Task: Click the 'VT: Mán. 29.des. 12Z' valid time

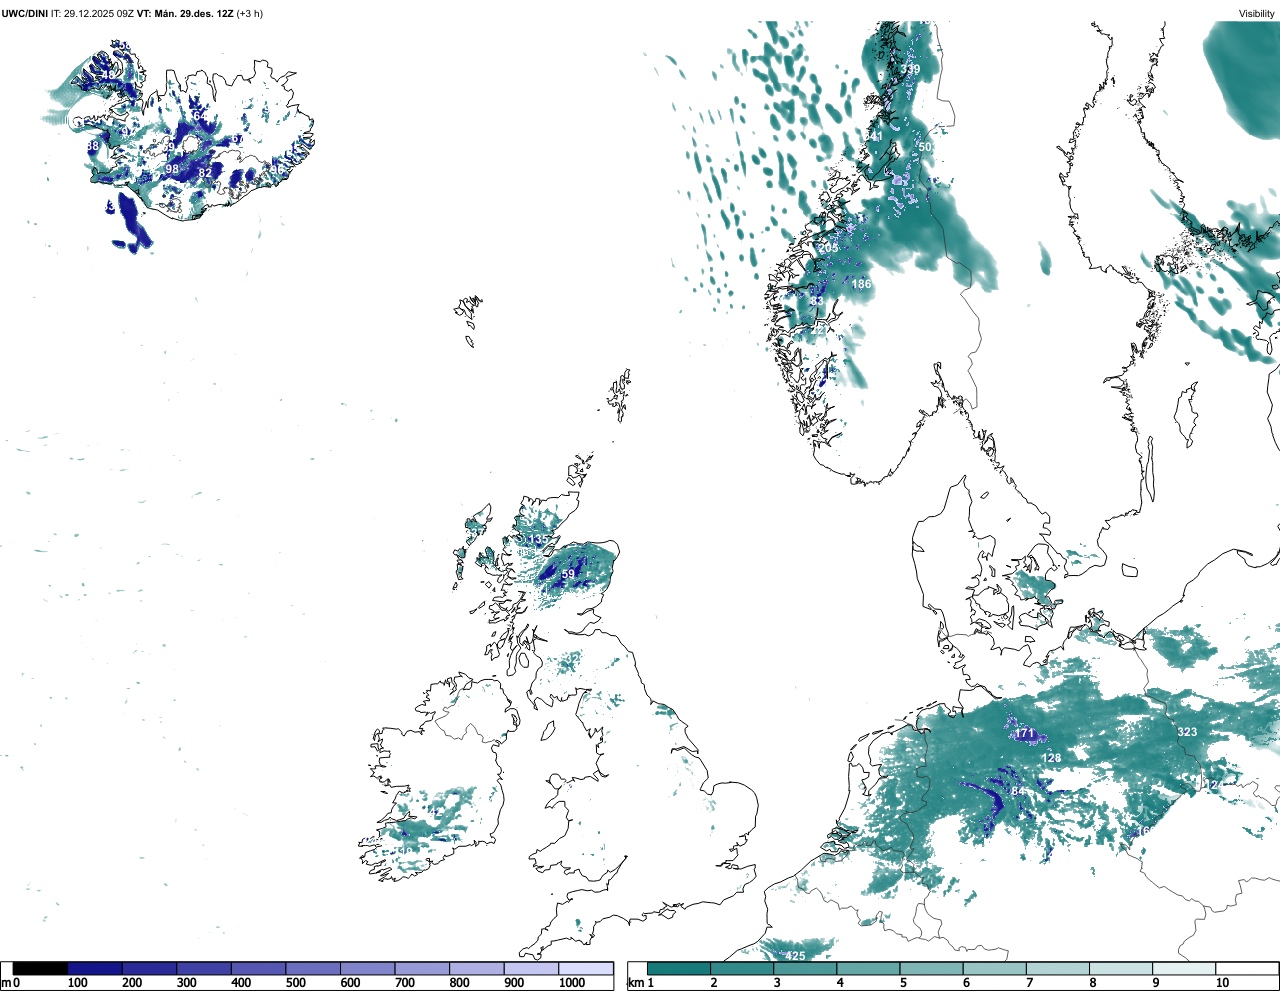Action: click(x=184, y=13)
